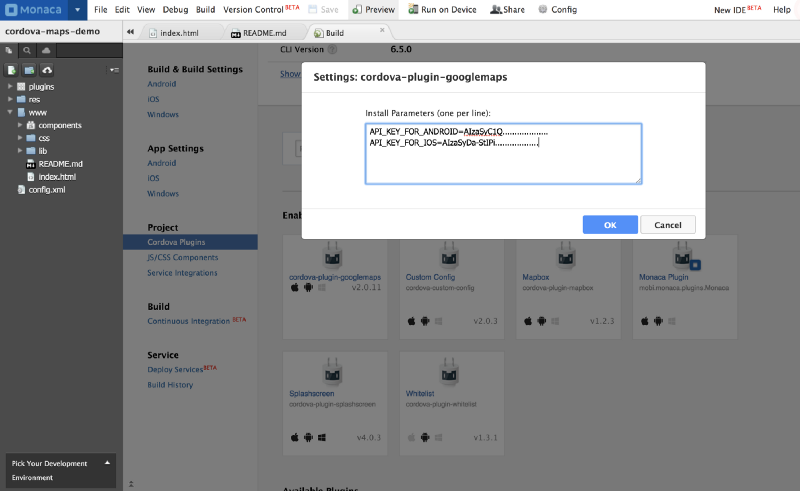The image size is (800, 491).
Task: Click the CLI Version help icon
Action: (332, 50)
